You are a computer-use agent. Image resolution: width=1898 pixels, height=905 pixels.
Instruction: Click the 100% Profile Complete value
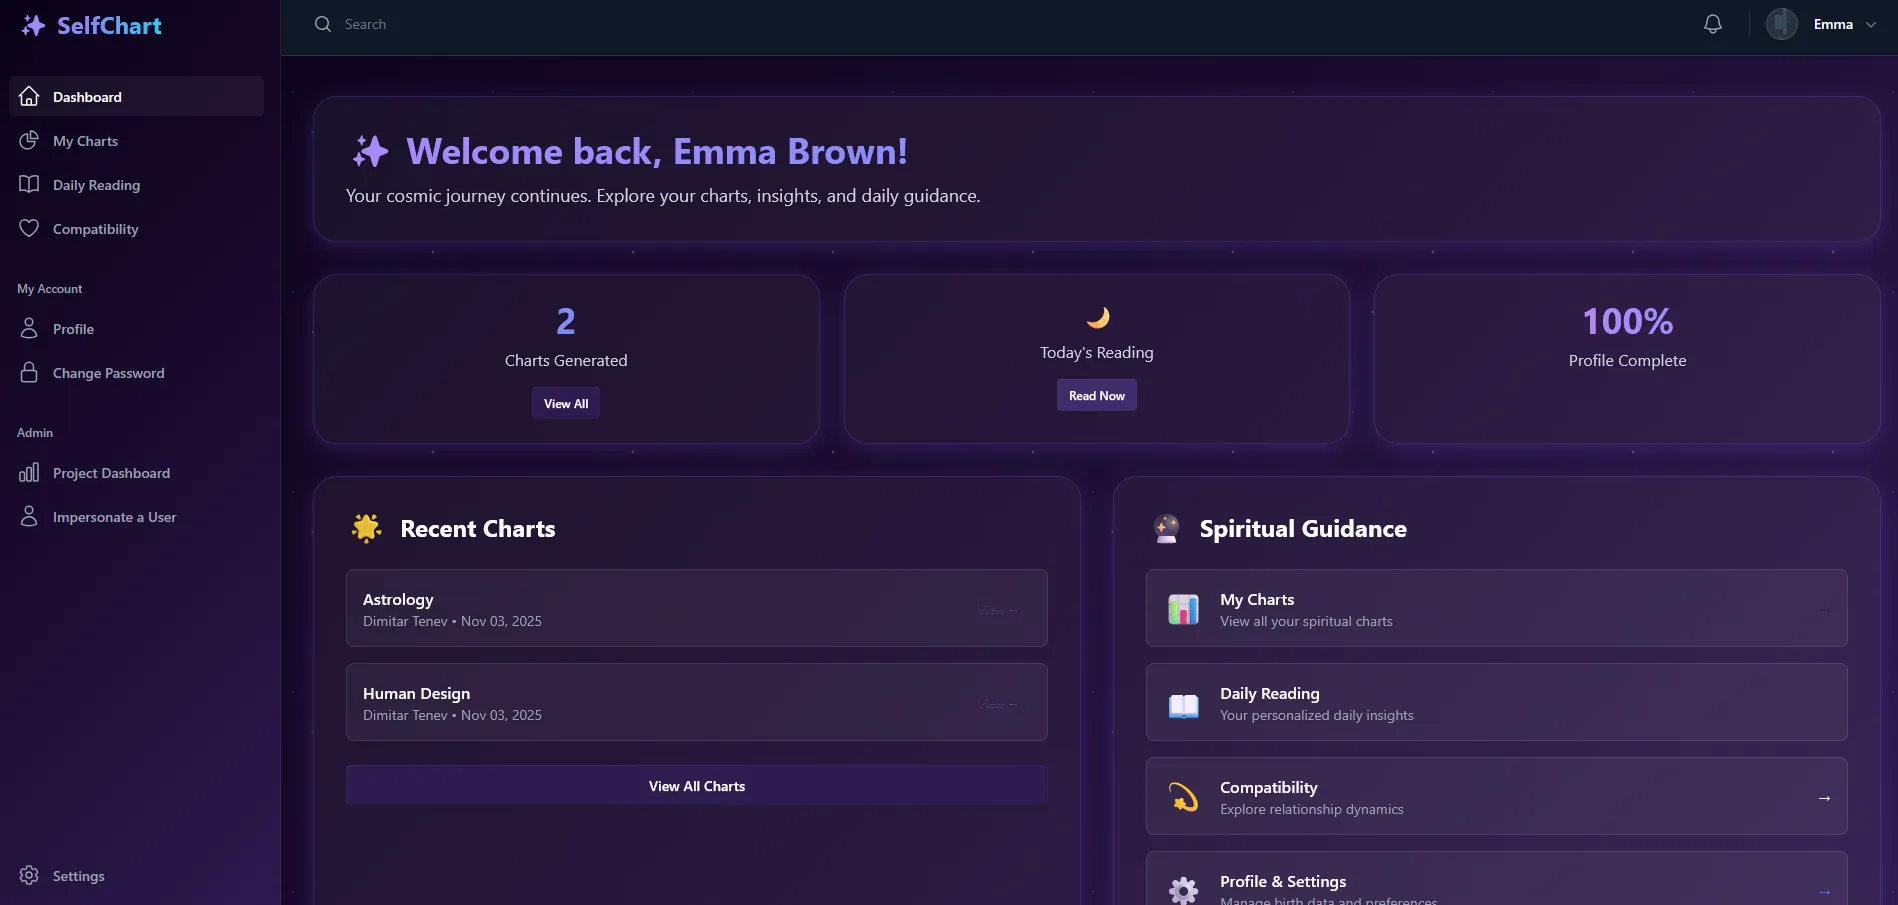click(1627, 321)
